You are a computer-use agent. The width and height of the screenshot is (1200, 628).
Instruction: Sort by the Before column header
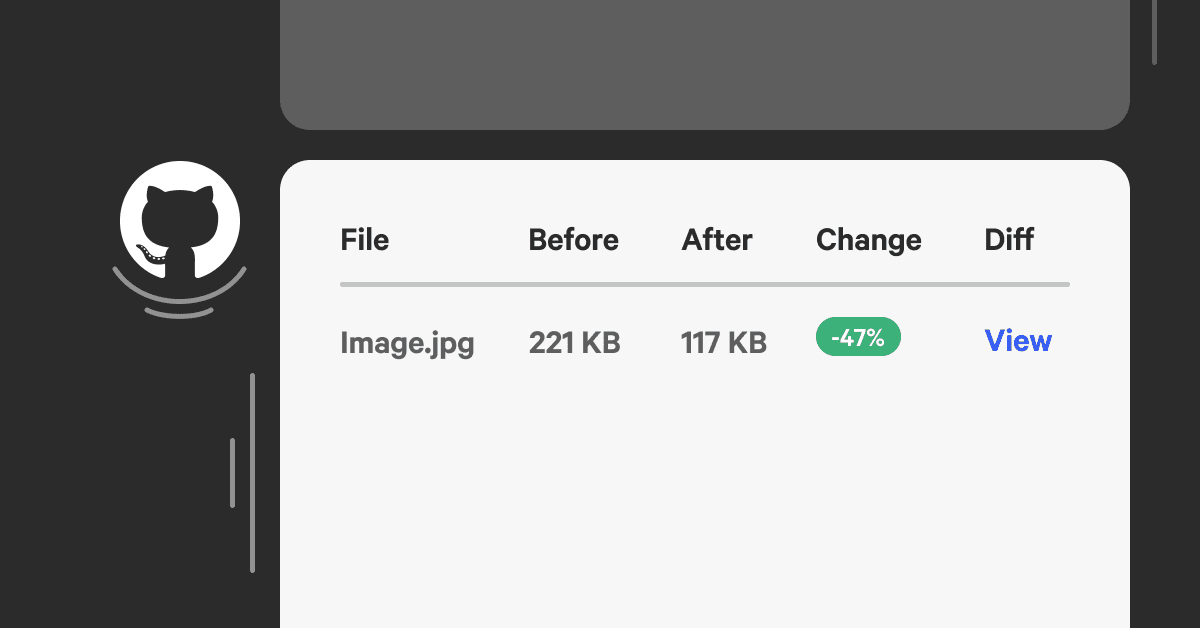573,240
